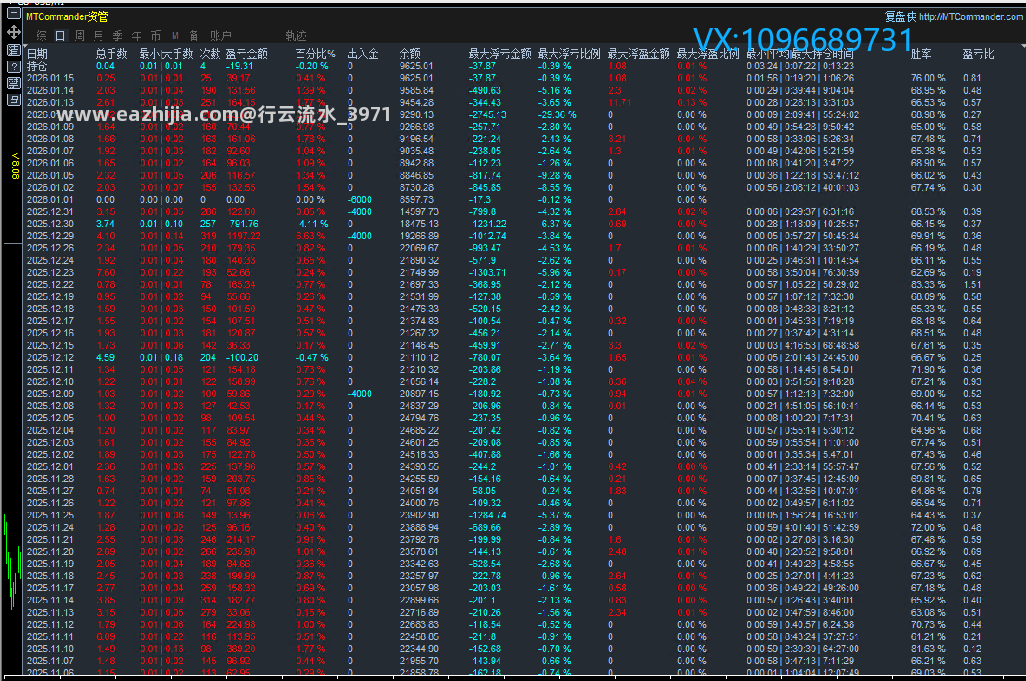Open the 年 yearly tab

[x=136, y=35]
